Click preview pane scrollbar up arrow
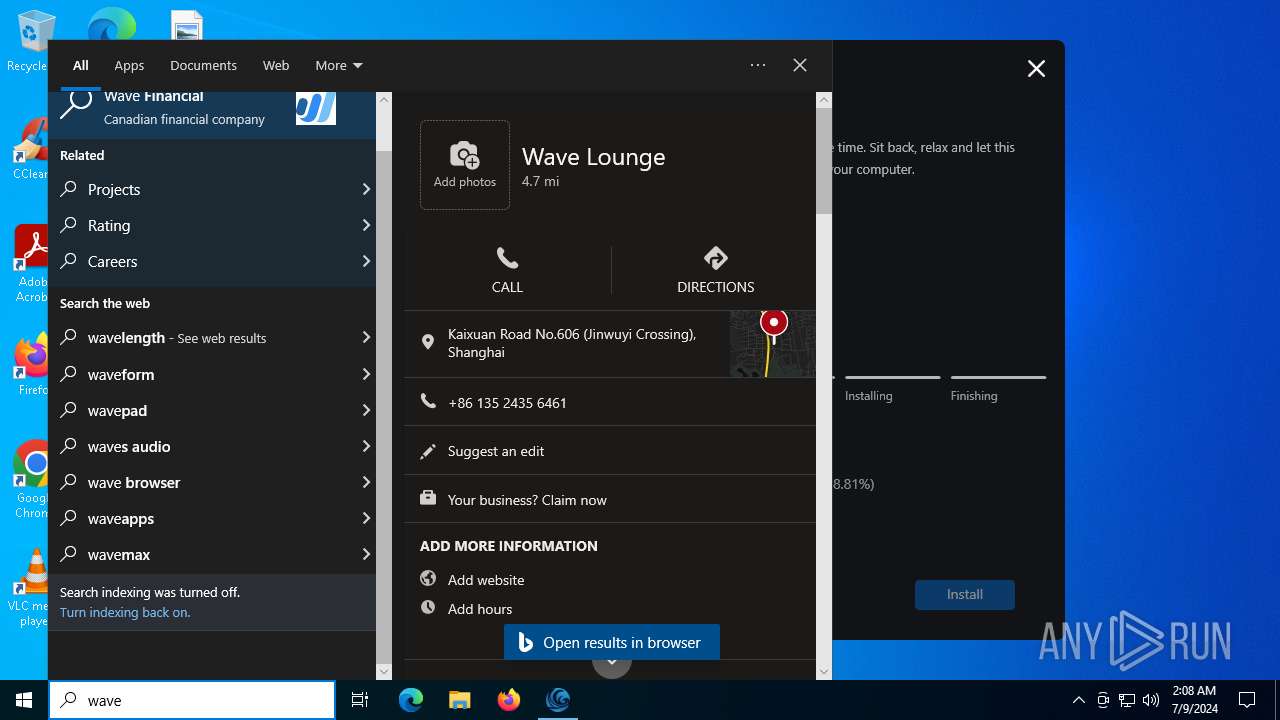The width and height of the screenshot is (1280, 720). [824, 100]
